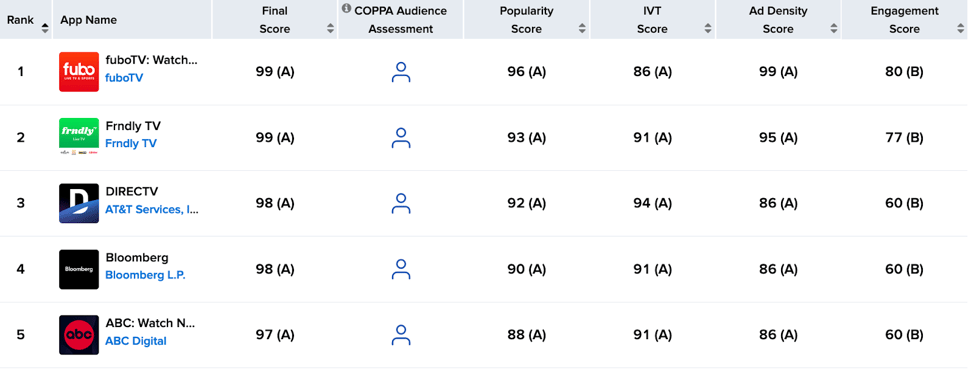
Task: Click the ABC app logo icon
Action: (79, 335)
